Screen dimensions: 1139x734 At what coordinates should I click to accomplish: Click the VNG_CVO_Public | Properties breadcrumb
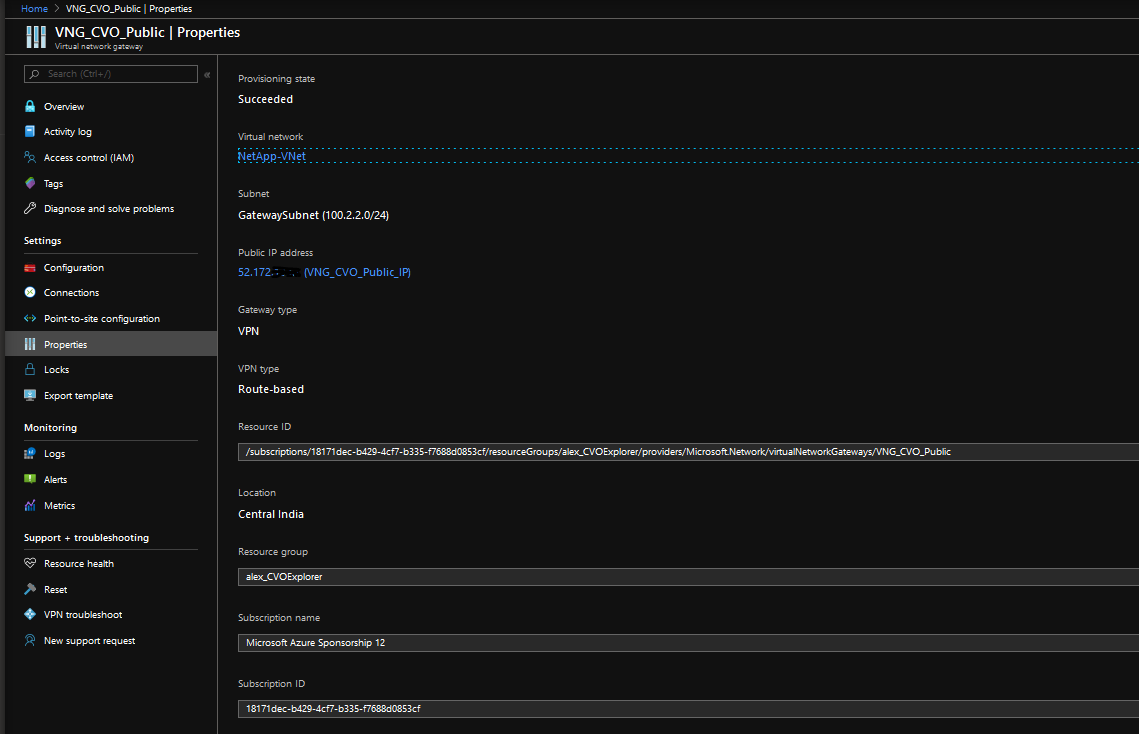[129, 9]
